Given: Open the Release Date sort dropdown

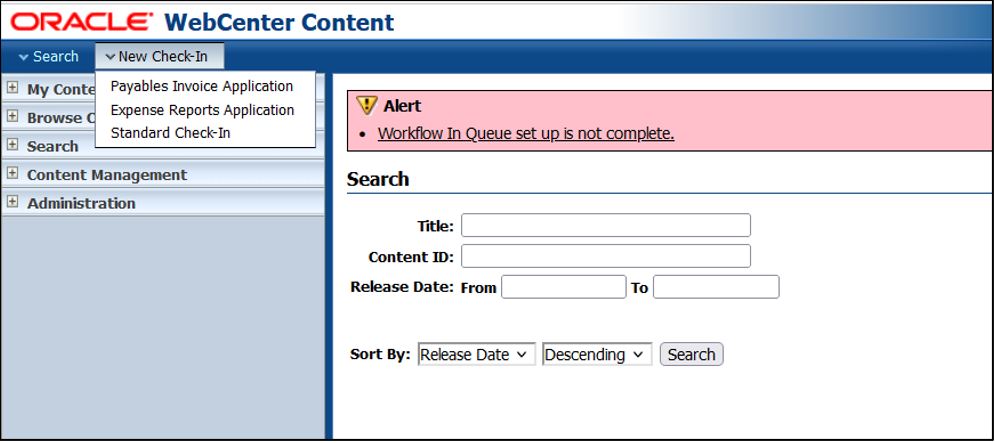Looking at the screenshot, I should [x=477, y=354].
